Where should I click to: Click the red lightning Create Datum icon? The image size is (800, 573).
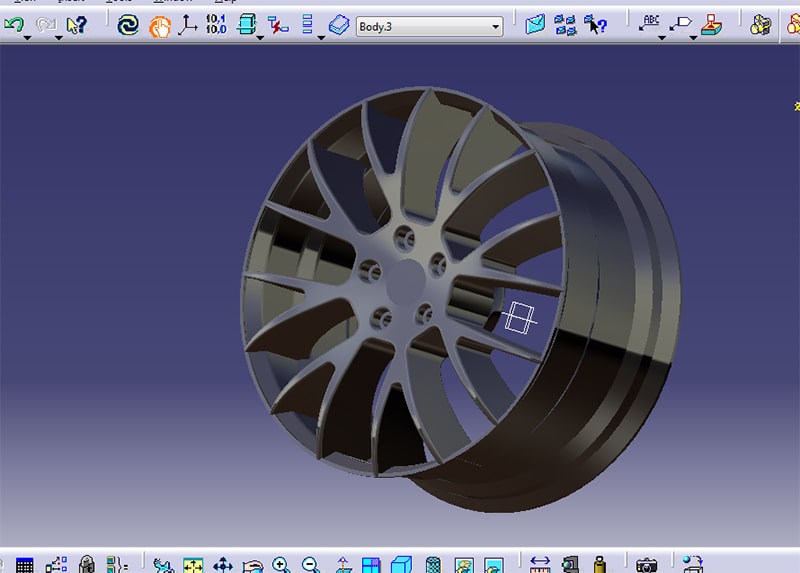(278, 24)
